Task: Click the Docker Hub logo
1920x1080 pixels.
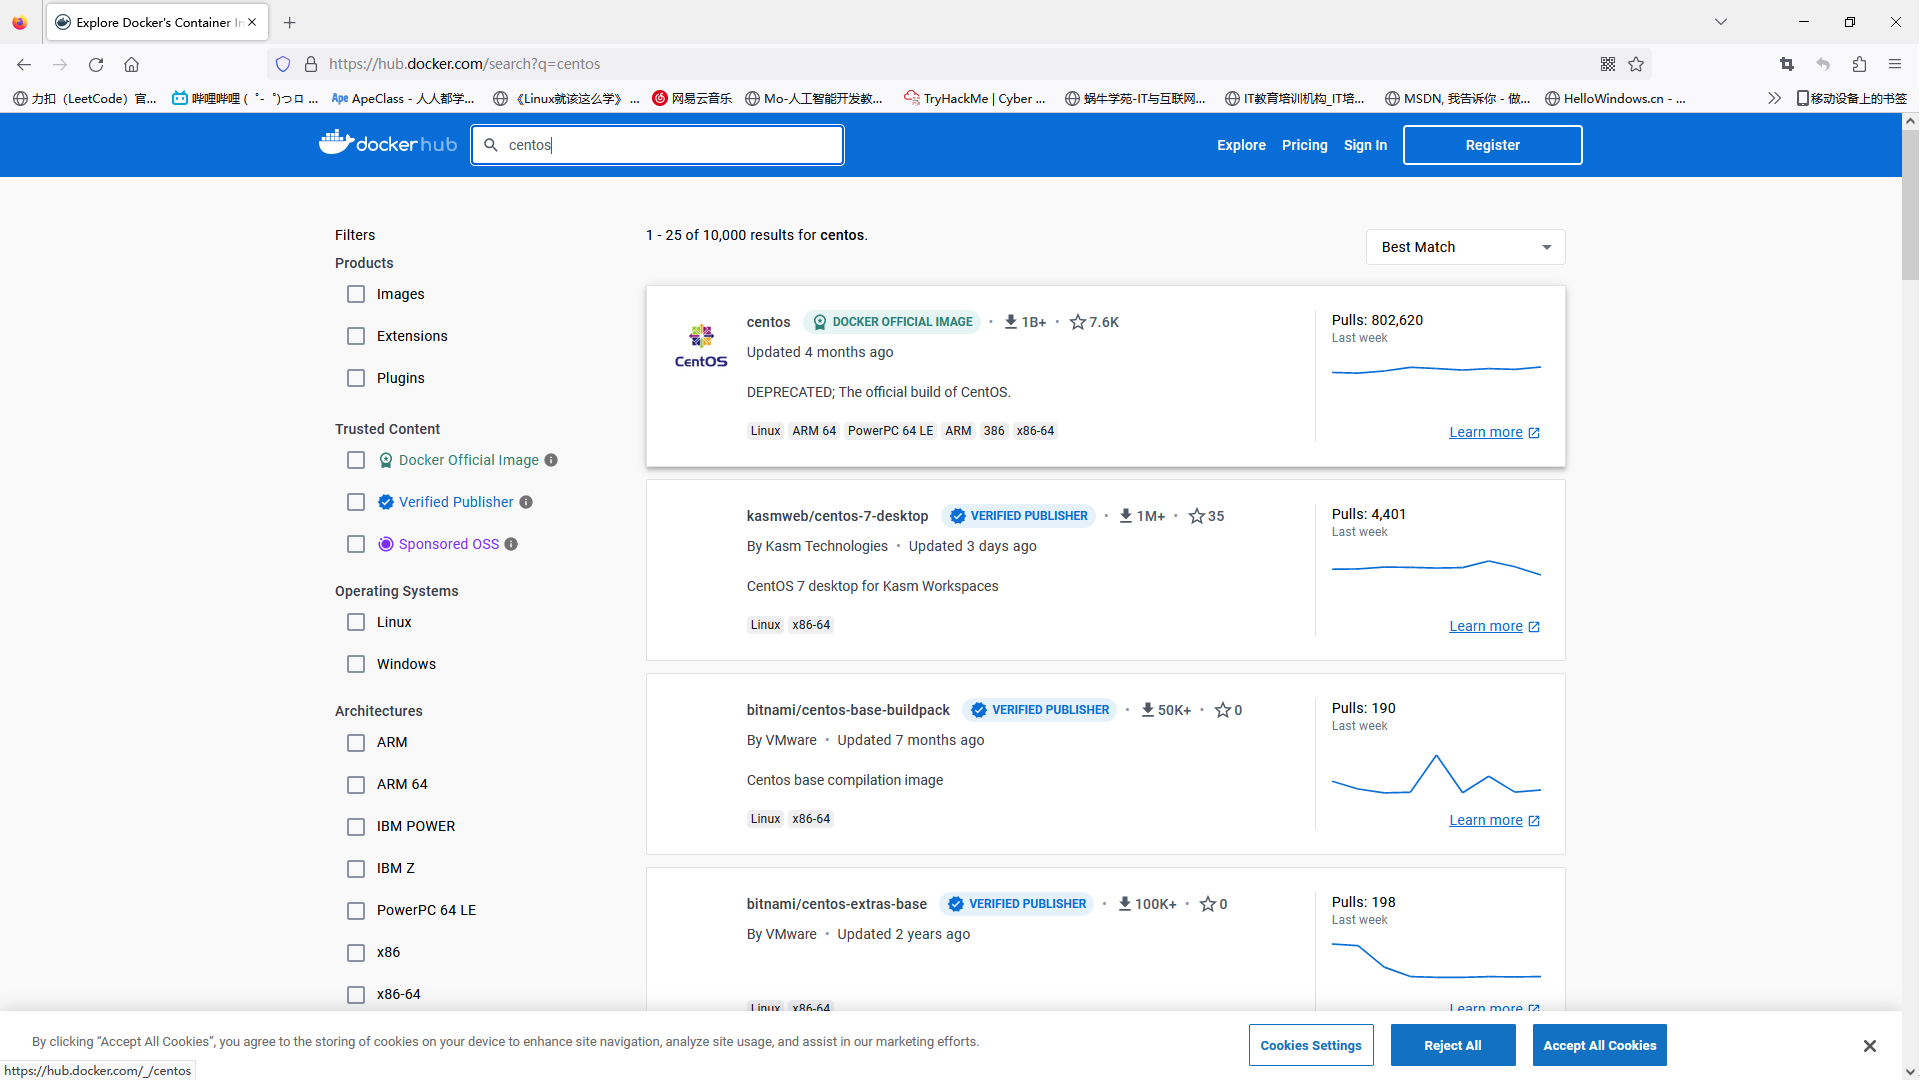Action: 387,144
